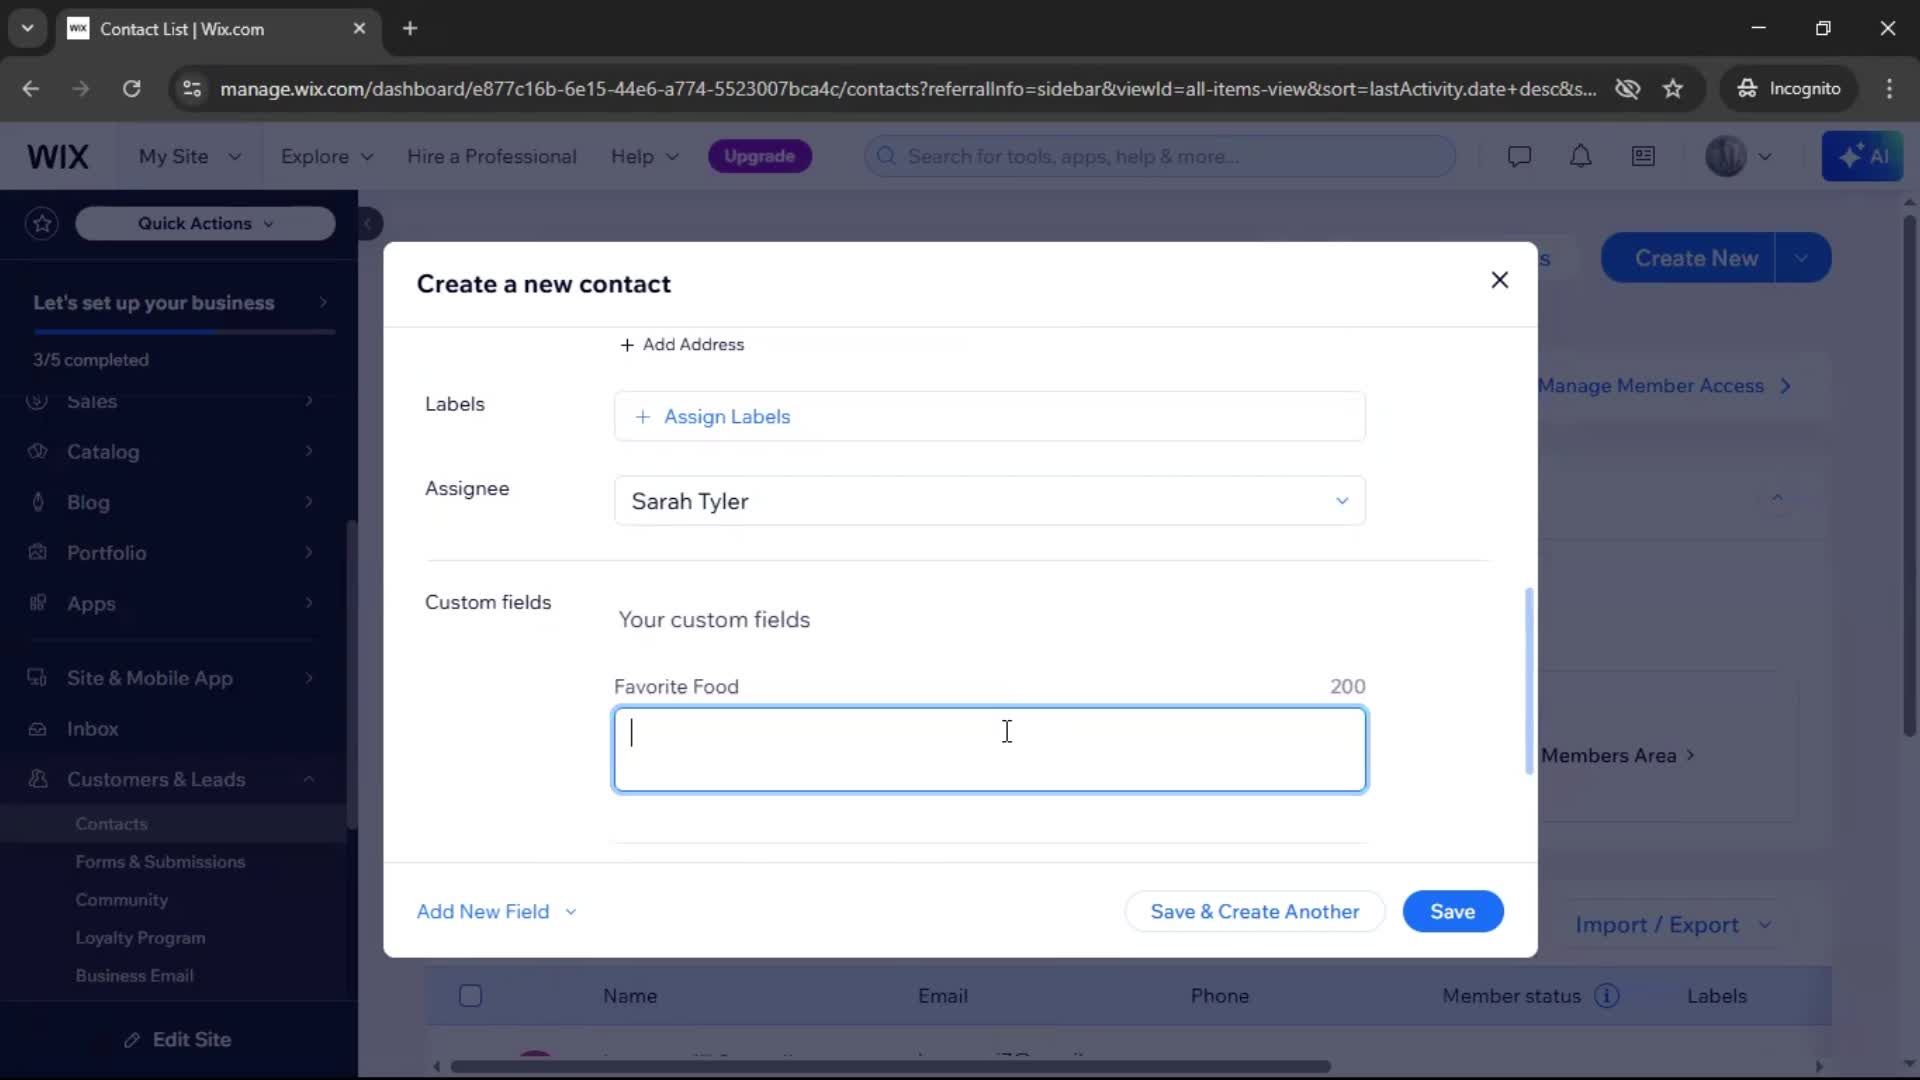This screenshot has width=1920, height=1080.
Task: Open Community in sidebar
Action: pos(121,900)
